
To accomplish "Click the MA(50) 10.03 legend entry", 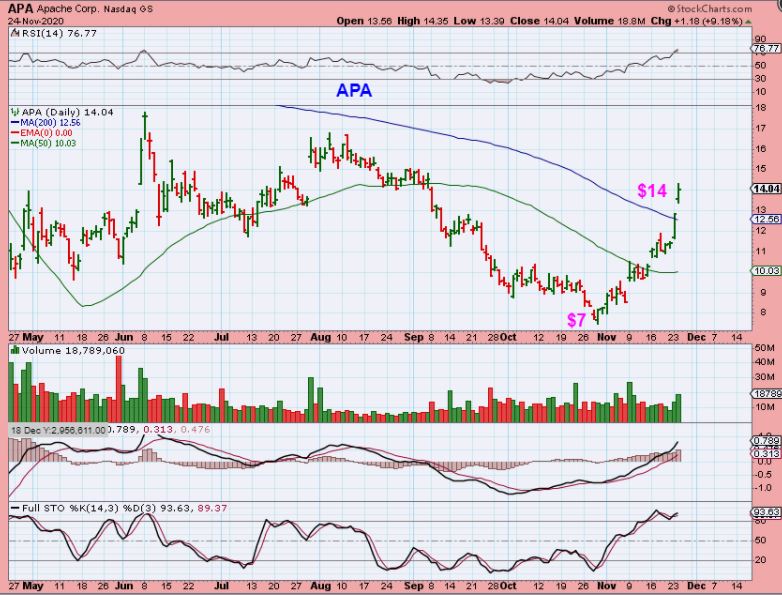I will pyautogui.click(x=43, y=144).
